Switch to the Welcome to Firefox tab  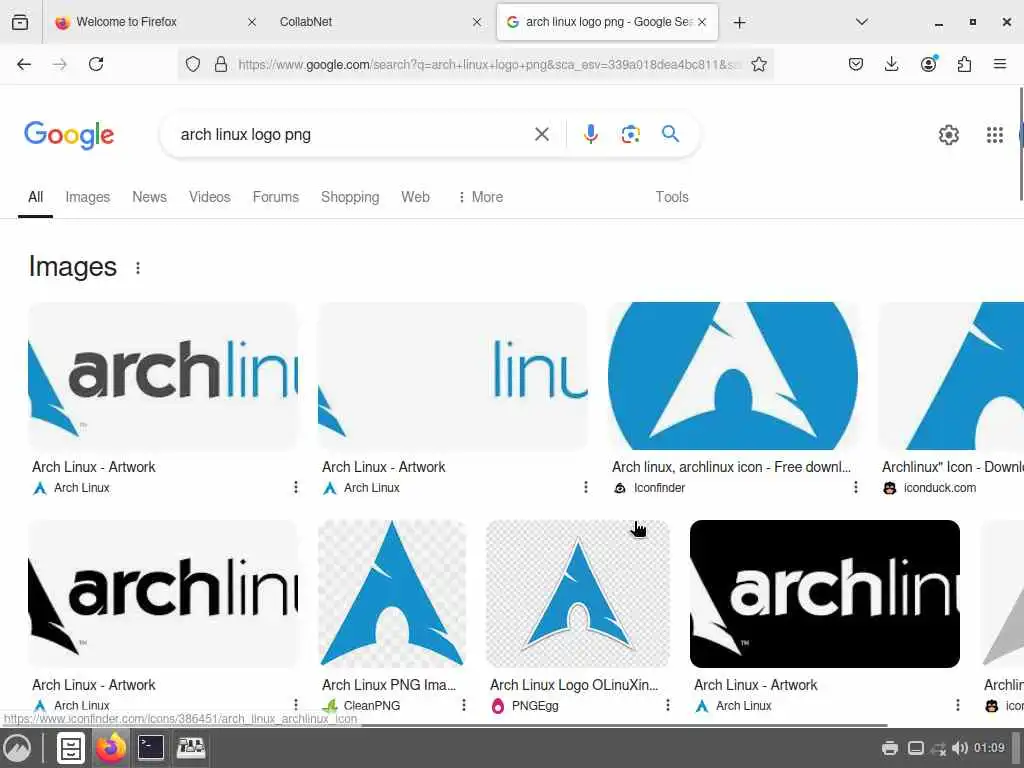tap(153, 22)
